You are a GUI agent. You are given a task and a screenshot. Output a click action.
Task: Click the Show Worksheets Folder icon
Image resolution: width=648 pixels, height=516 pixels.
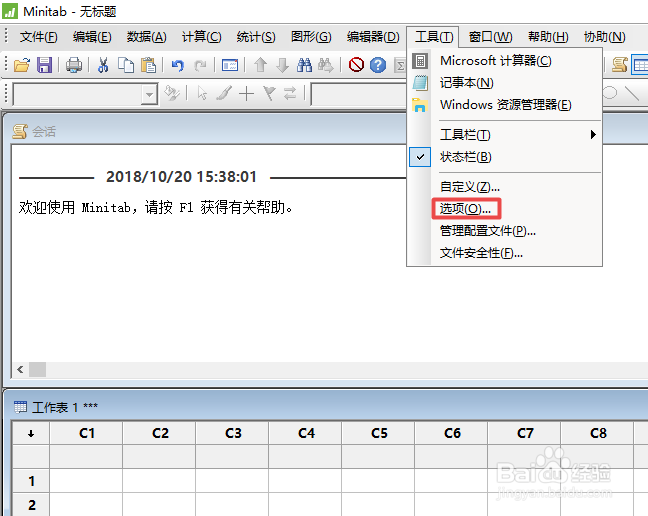click(x=640, y=65)
